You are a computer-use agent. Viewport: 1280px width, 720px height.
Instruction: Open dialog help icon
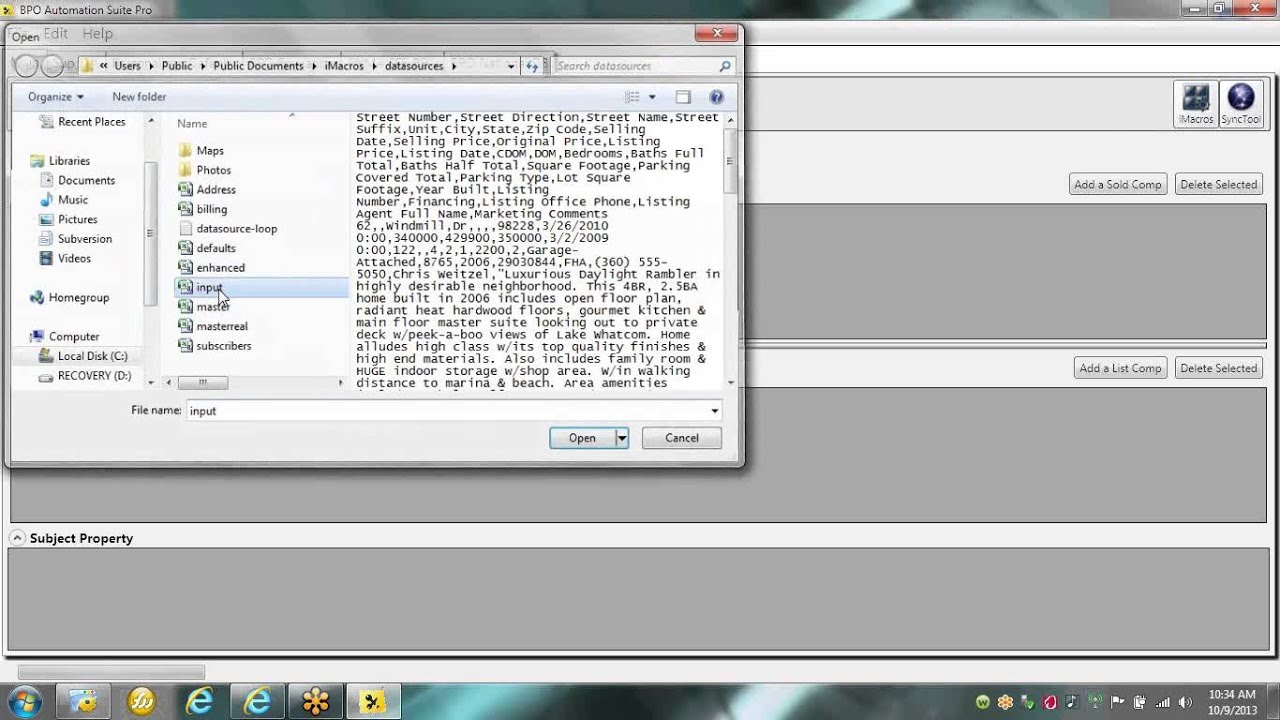click(x=716, y=97)
